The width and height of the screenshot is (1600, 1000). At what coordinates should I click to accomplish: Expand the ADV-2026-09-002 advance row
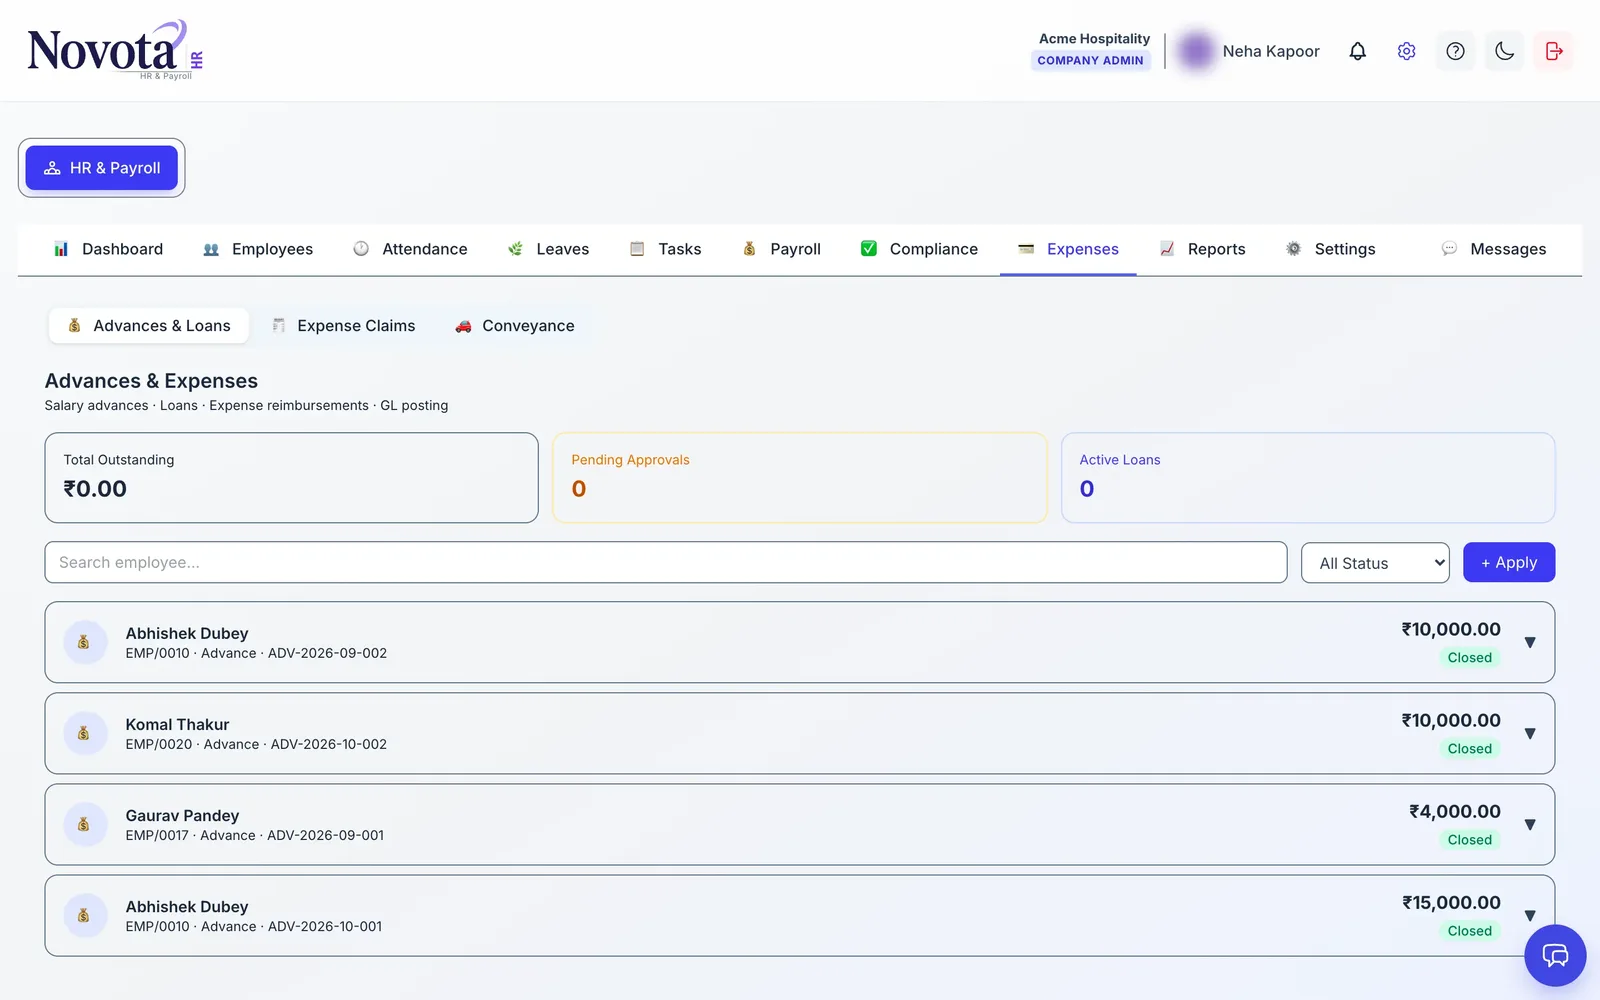pos(1530,642)
